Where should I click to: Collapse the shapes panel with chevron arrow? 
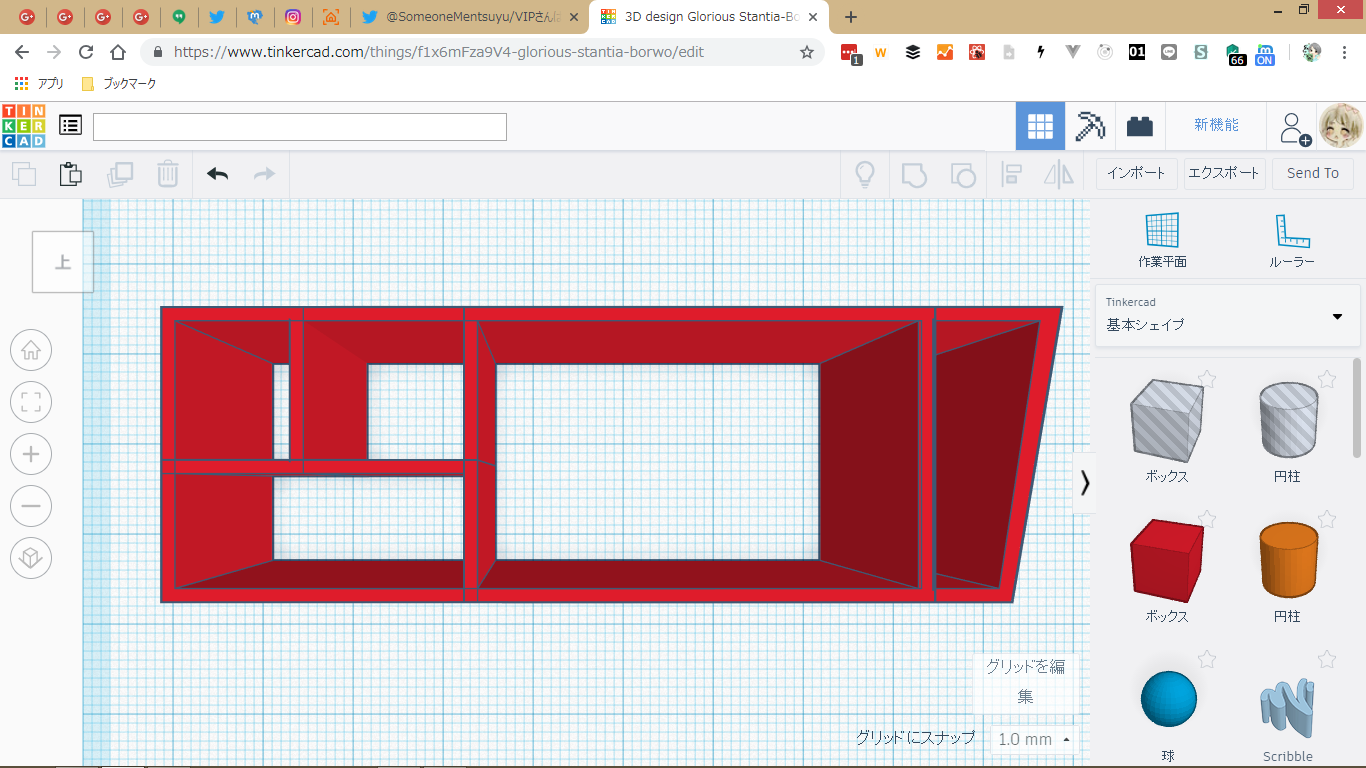tap(1084, 483)
